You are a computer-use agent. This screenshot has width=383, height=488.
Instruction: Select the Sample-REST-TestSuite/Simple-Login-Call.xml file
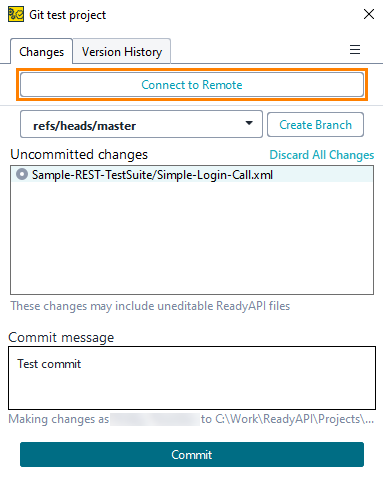tap(192, 175)
